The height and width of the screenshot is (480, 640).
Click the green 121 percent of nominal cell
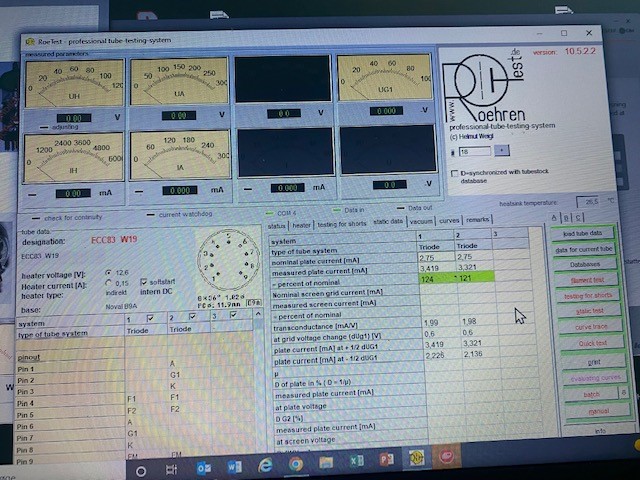pos(474,278)
